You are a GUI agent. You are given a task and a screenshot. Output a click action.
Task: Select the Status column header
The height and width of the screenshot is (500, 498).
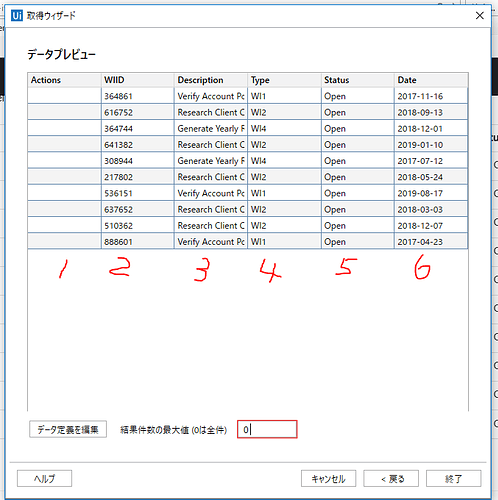(x=358, y=80)
